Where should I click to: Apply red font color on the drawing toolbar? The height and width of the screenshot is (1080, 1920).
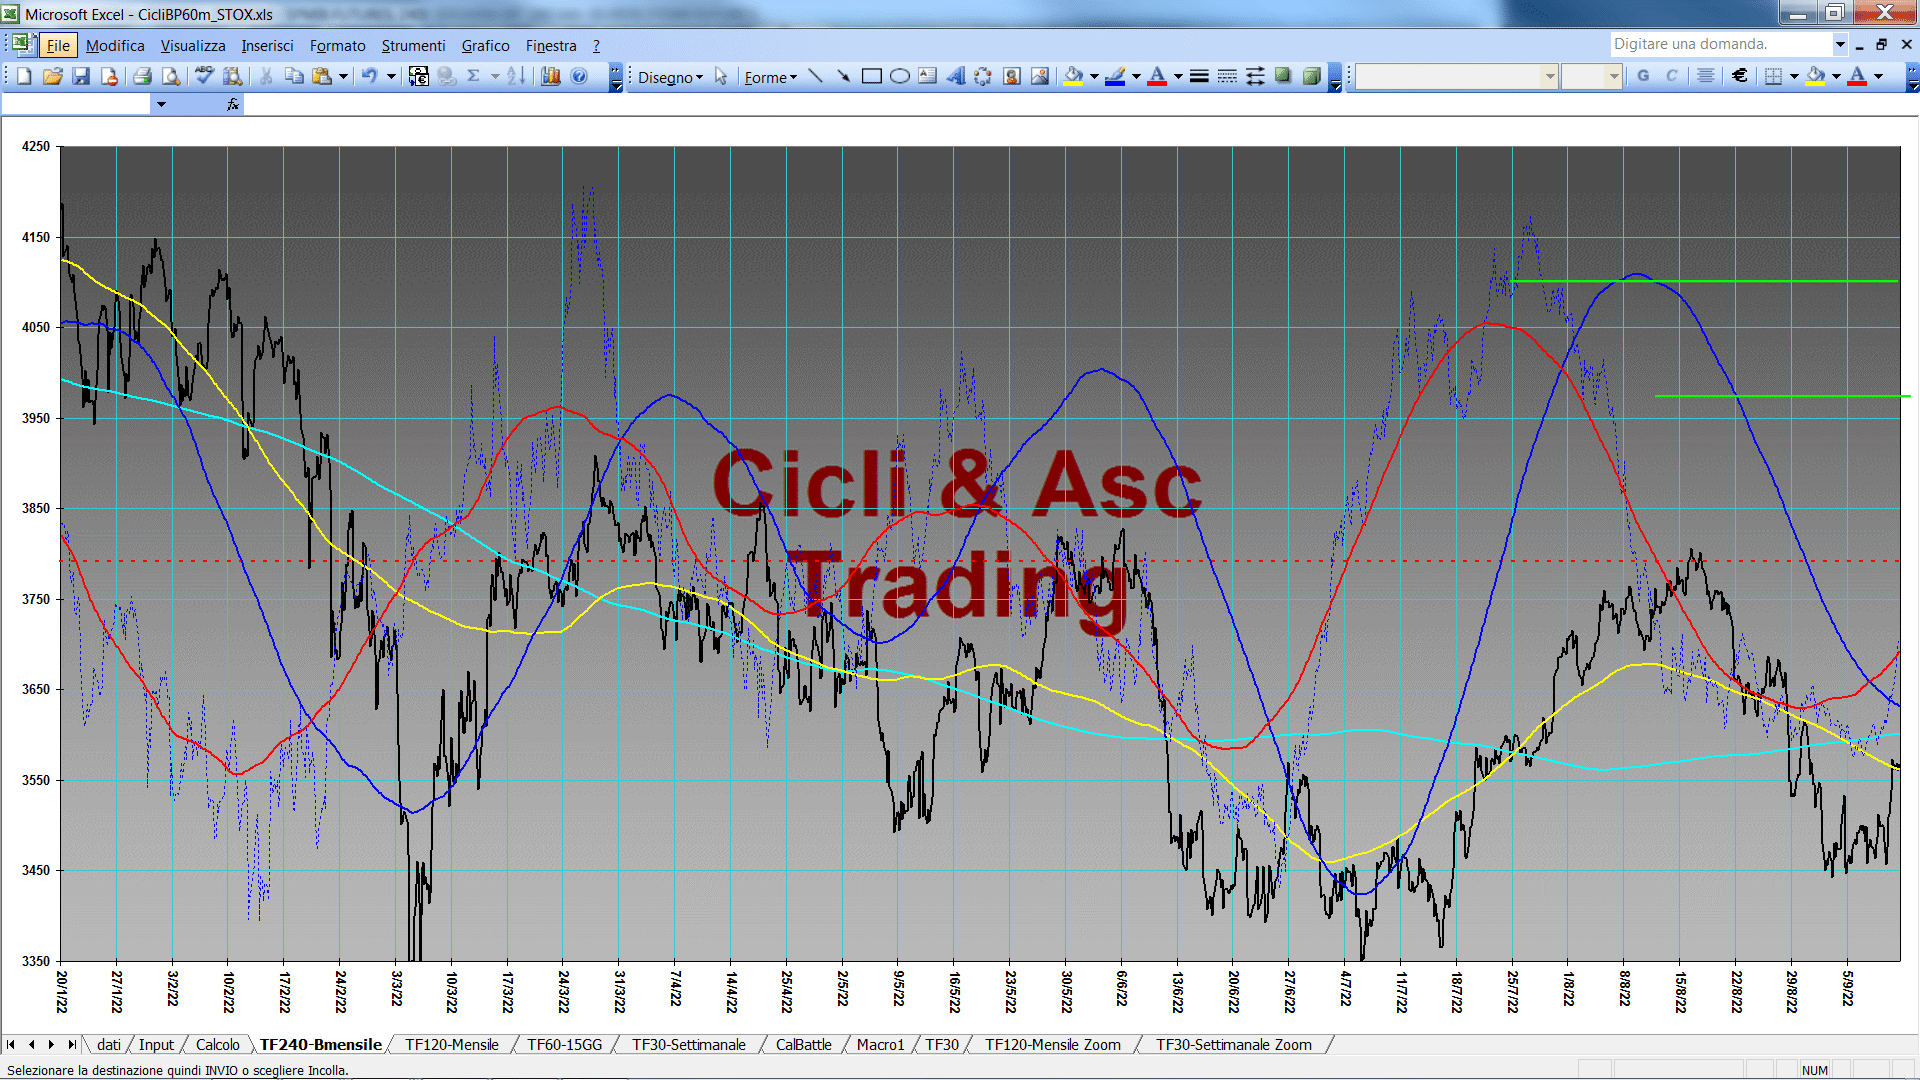point(1157,76)
